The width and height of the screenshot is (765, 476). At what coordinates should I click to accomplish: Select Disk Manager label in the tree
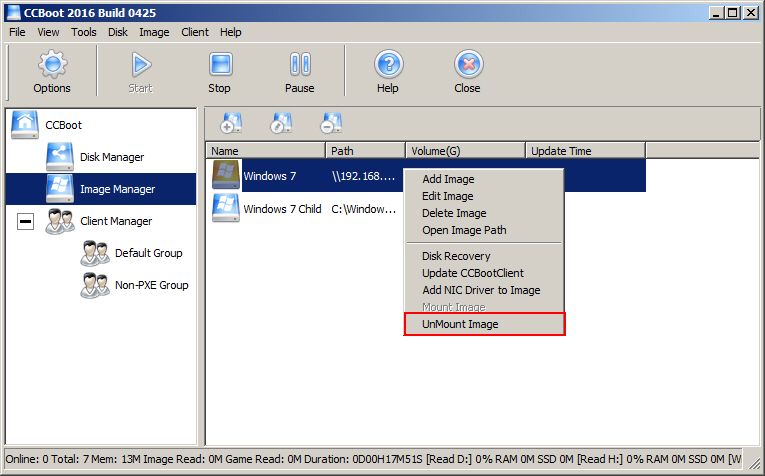tap(112, 157)
